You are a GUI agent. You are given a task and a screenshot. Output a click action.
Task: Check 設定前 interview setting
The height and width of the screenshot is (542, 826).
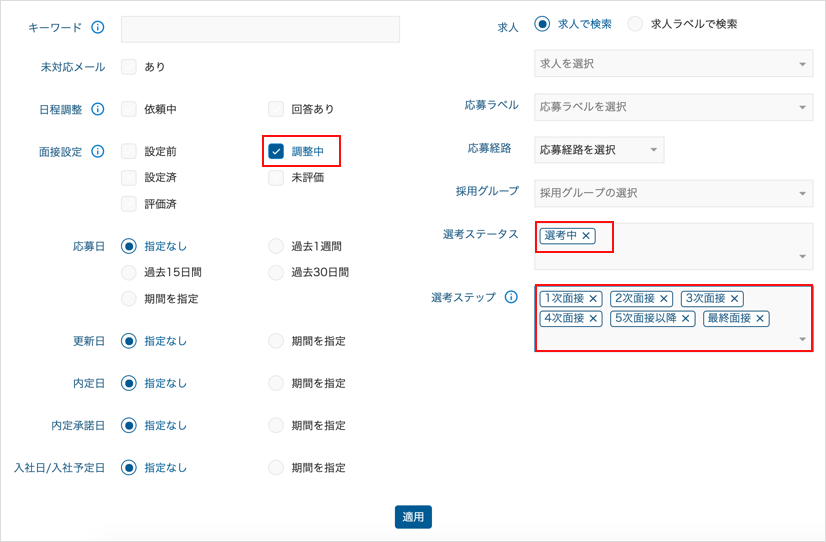pos(129,151)
